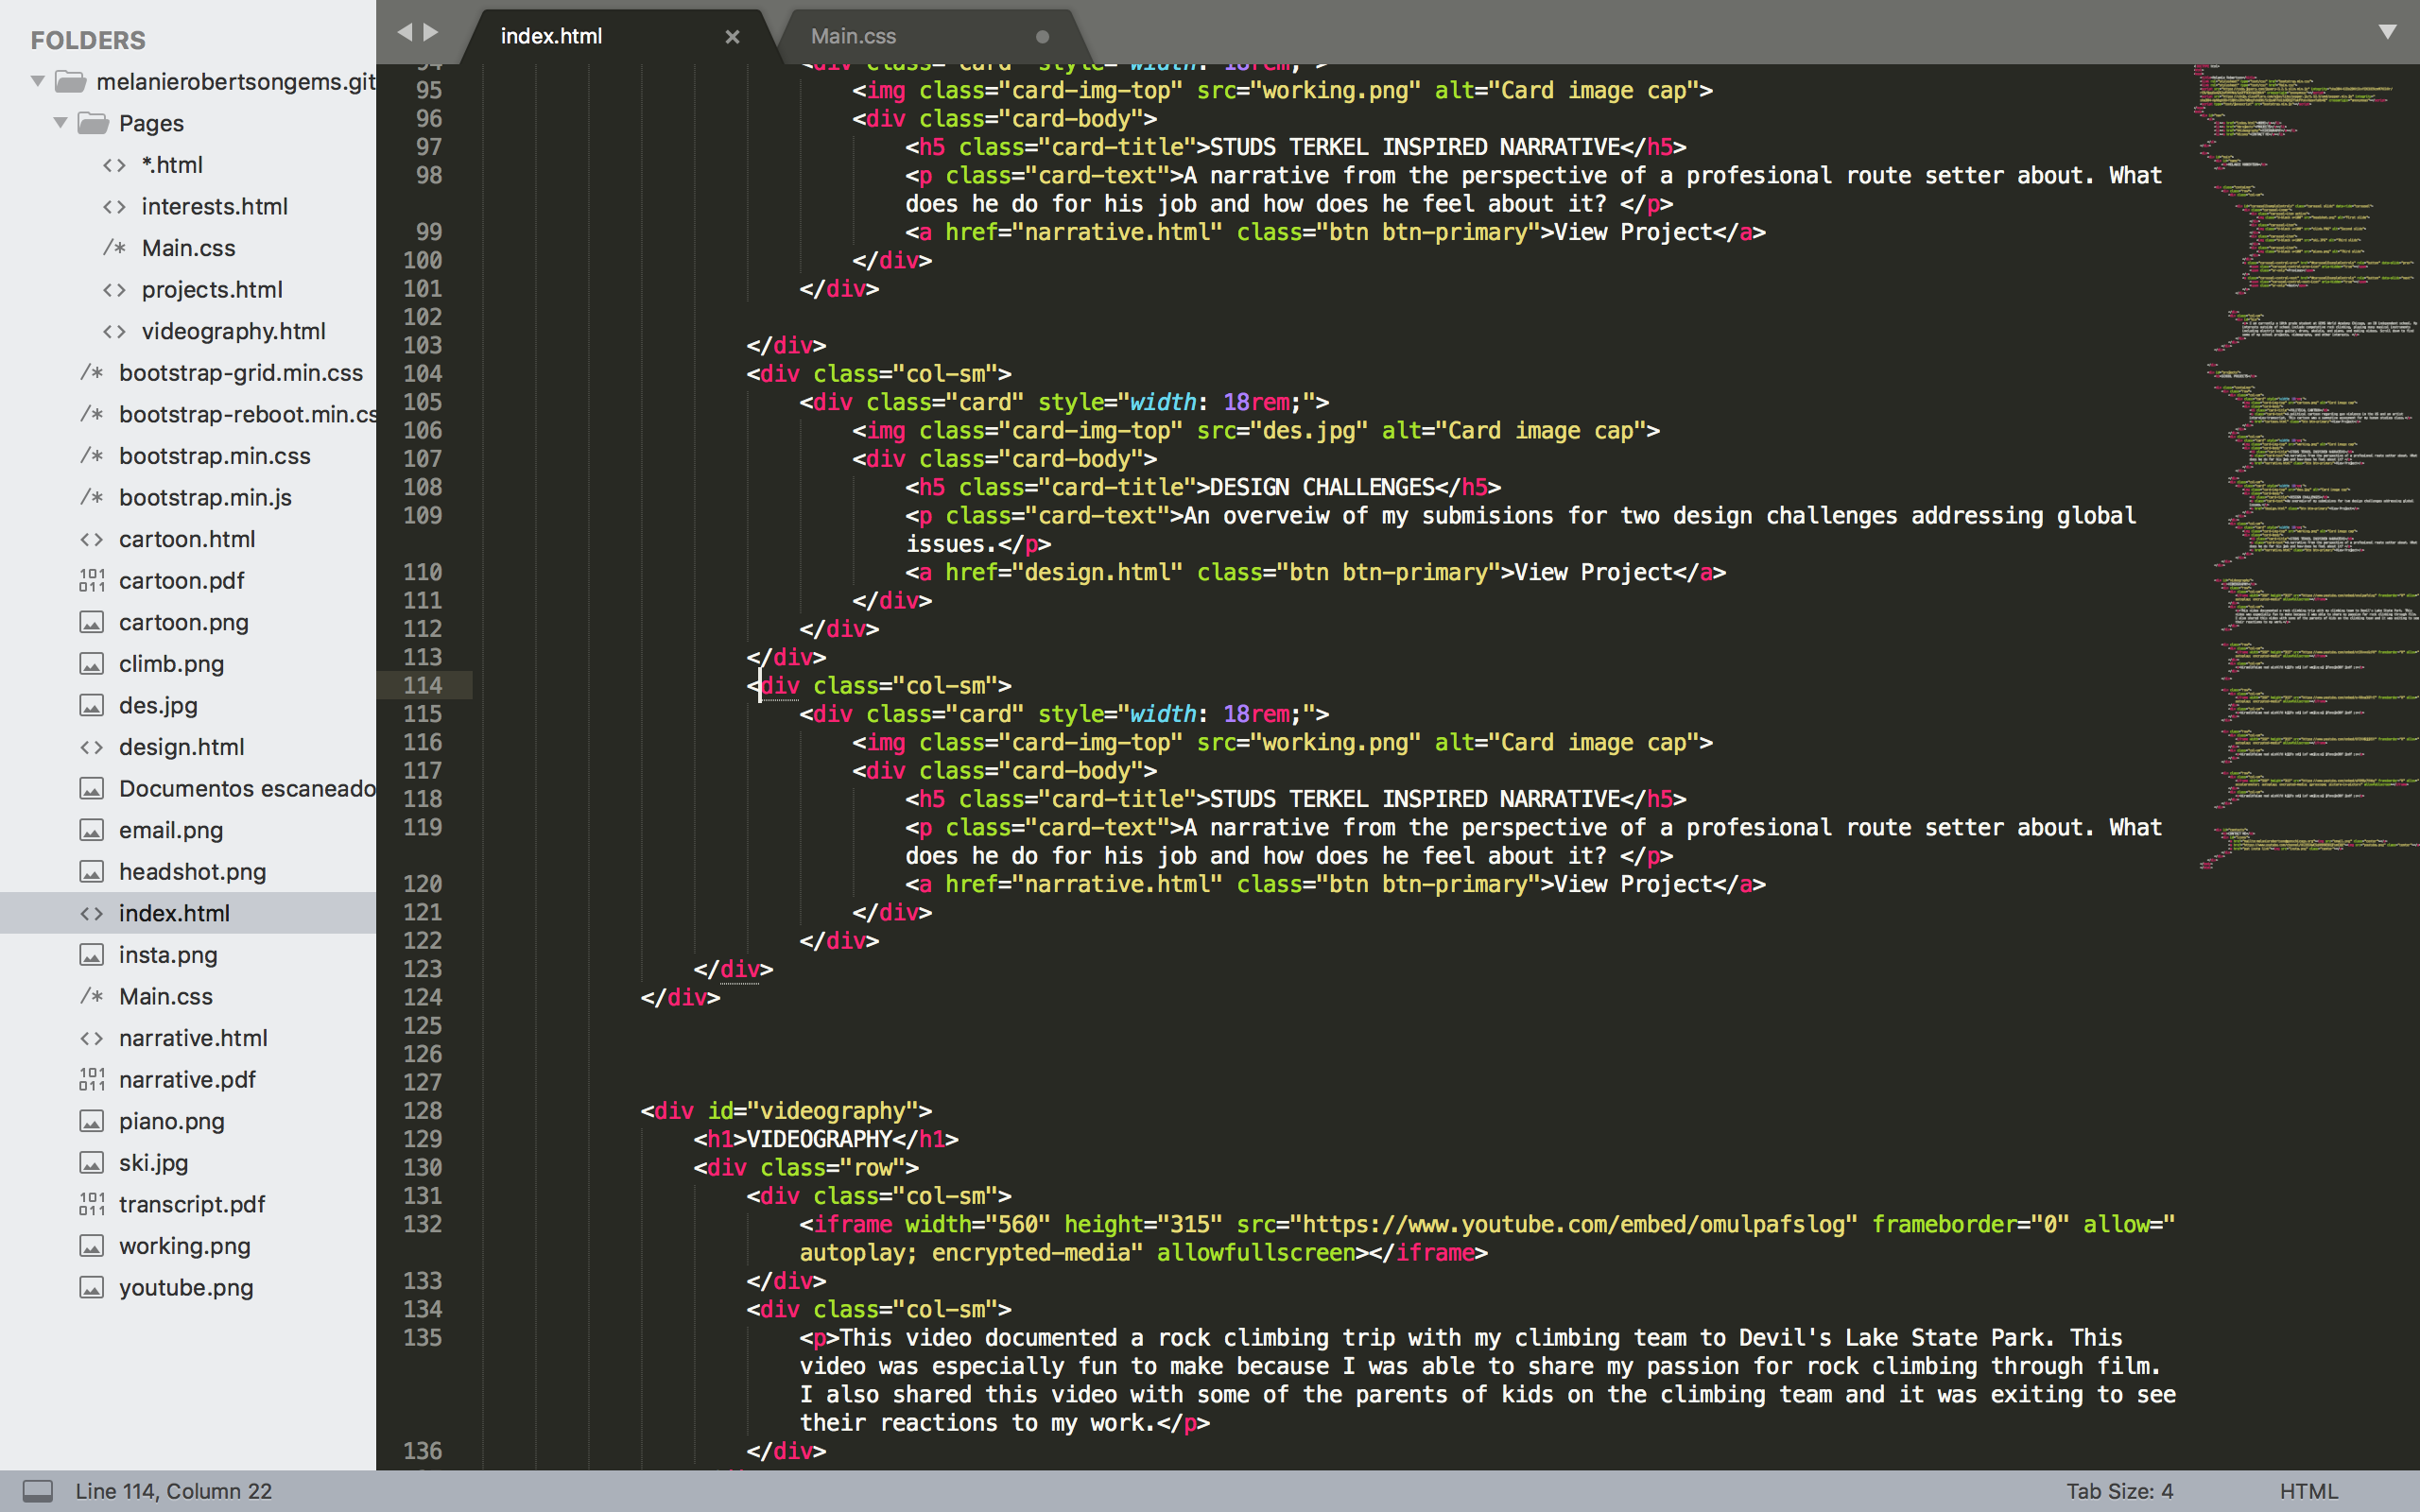Screen dimensions: 2420x1512
Task: Click the VIDEOGRAPHY h1 text
Action: (x=819, y=1139)
